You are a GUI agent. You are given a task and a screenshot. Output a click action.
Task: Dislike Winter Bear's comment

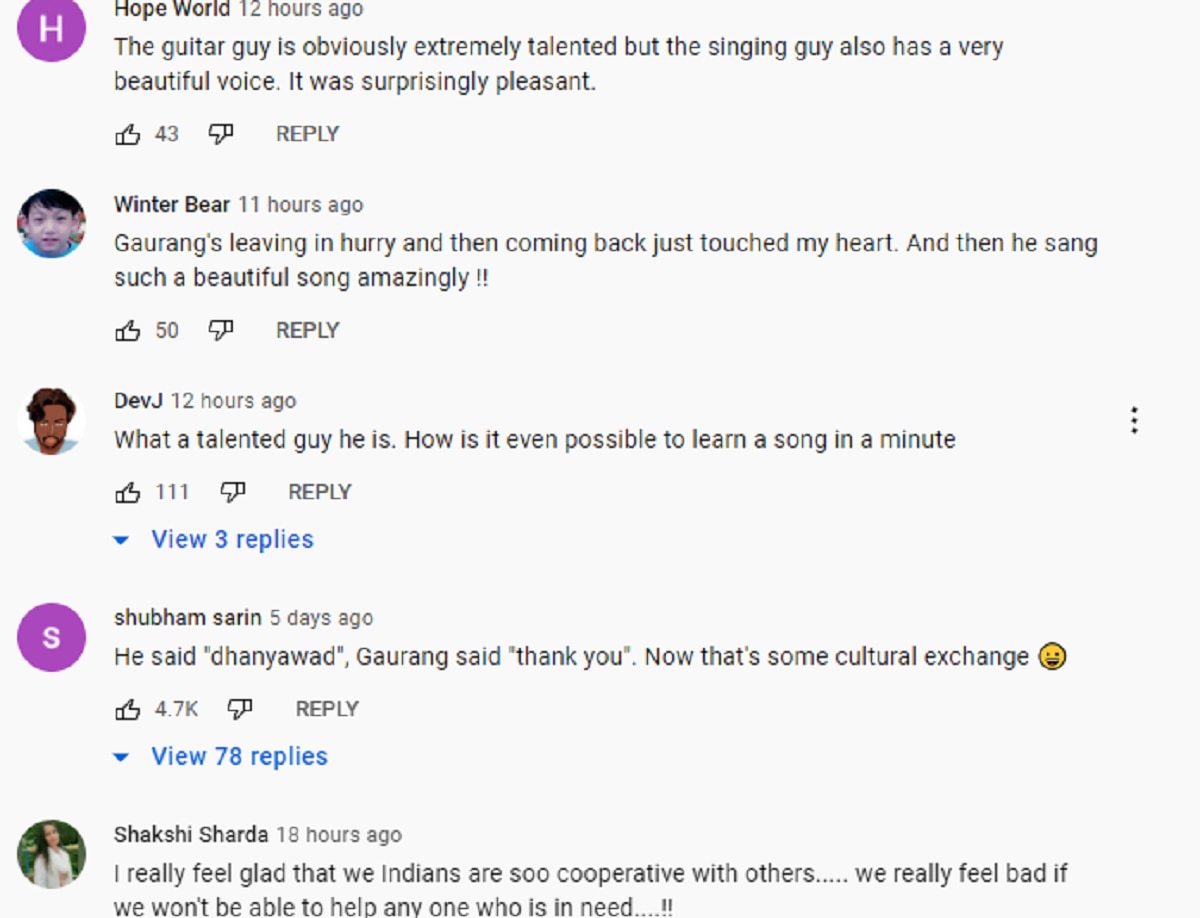[x=220, y=330]
